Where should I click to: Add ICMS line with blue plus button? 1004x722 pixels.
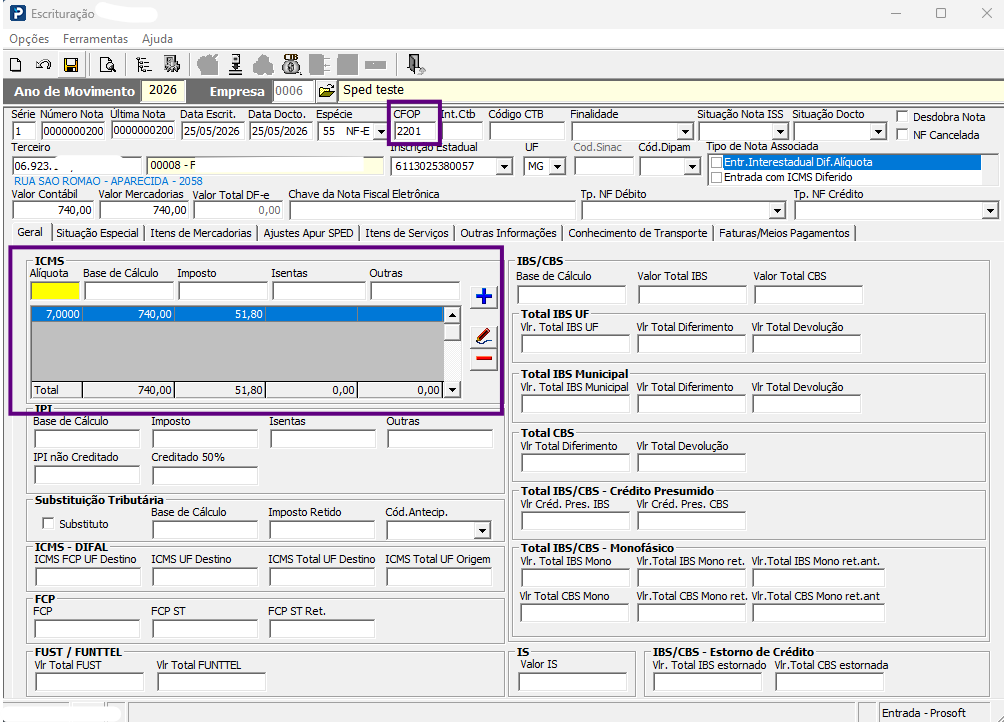point(484,296)
